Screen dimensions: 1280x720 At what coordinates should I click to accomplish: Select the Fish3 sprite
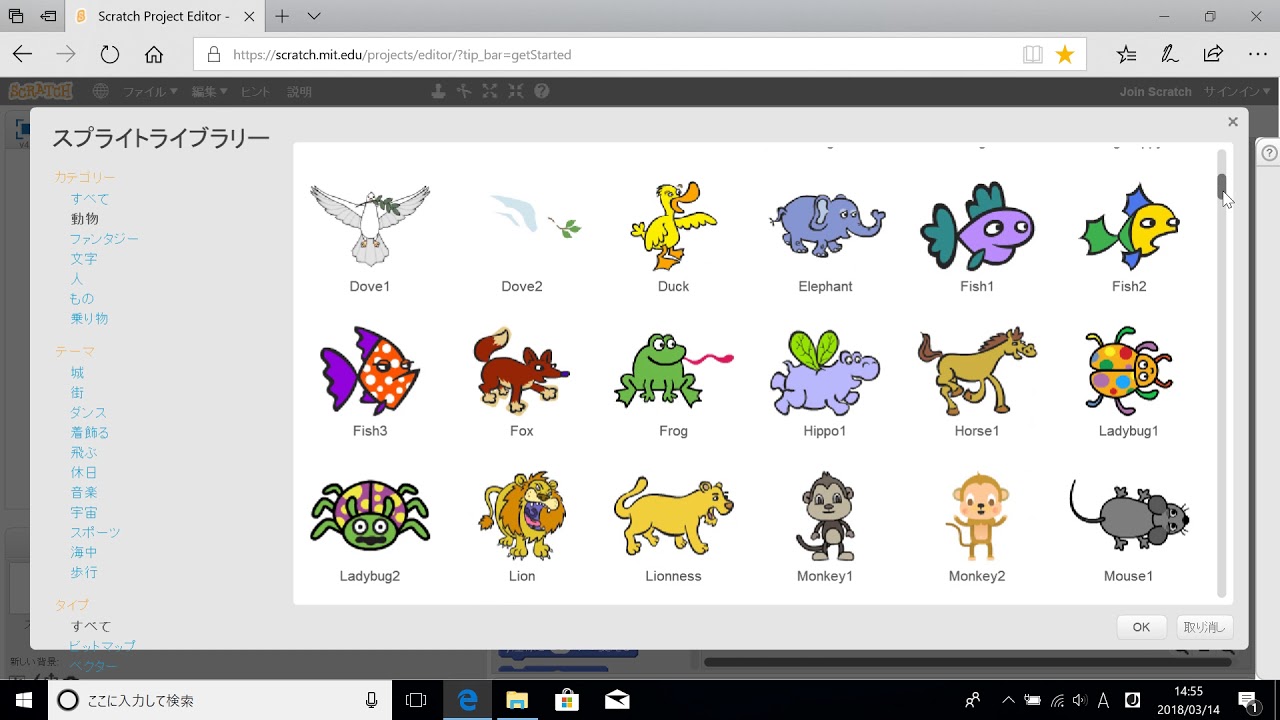[370, 371]
